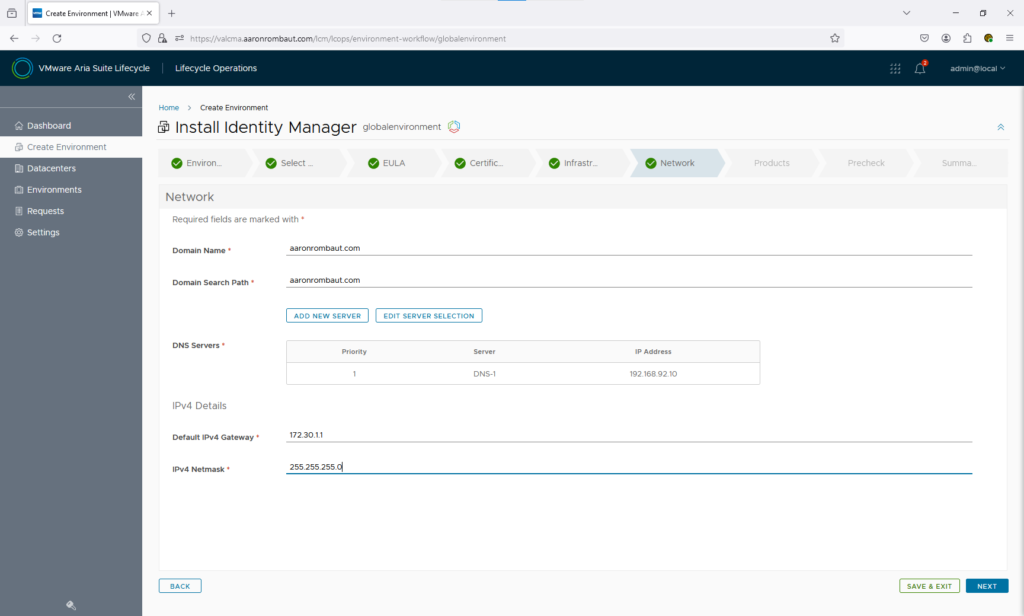Open the Certificate wizard step
This screenshot has width=1024, height=616.
[486, 163]
